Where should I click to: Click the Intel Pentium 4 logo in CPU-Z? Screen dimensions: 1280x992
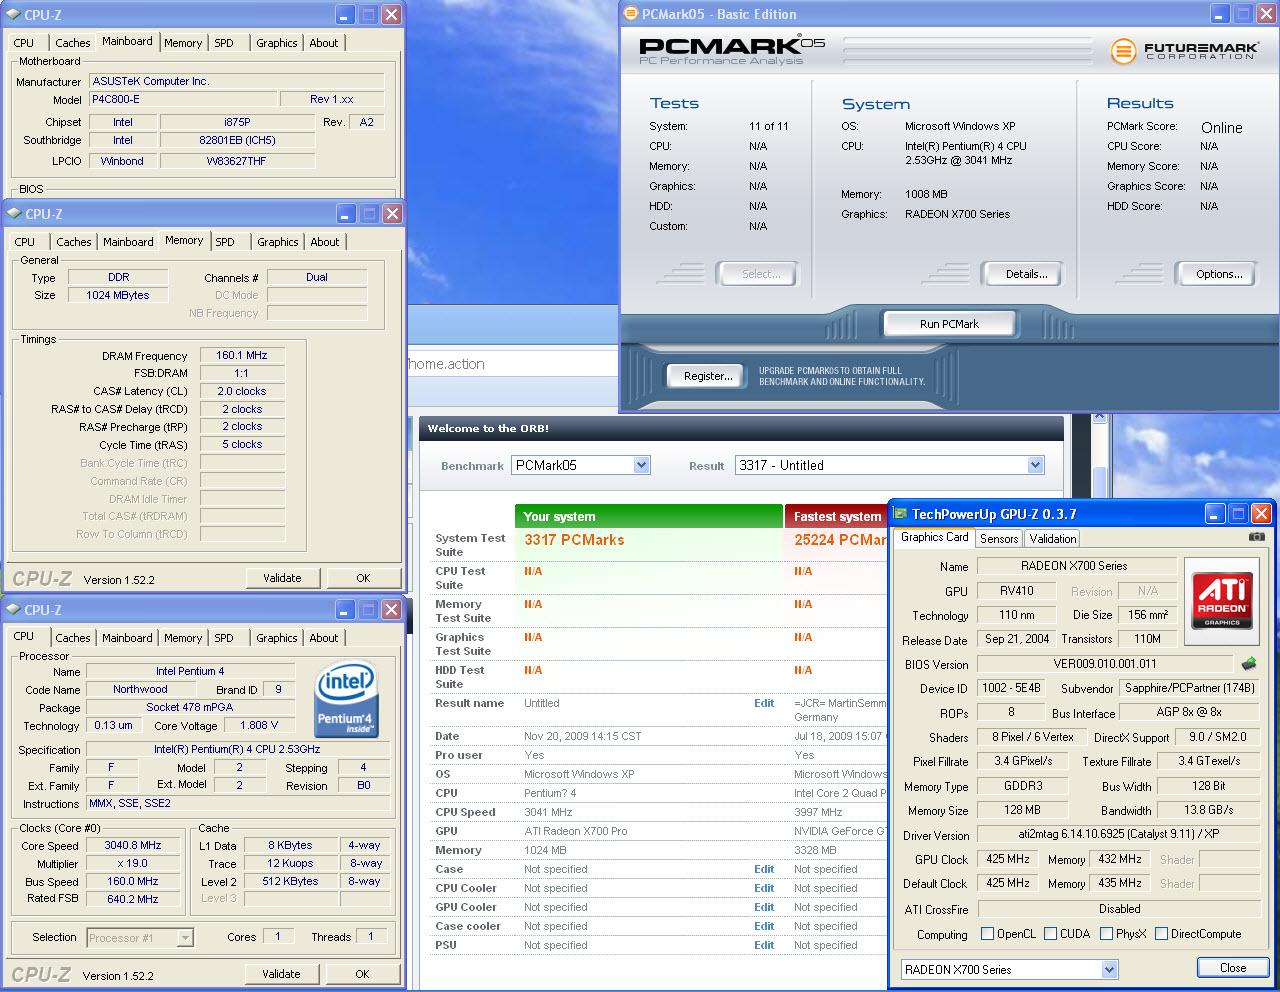(x=346, y=700)
